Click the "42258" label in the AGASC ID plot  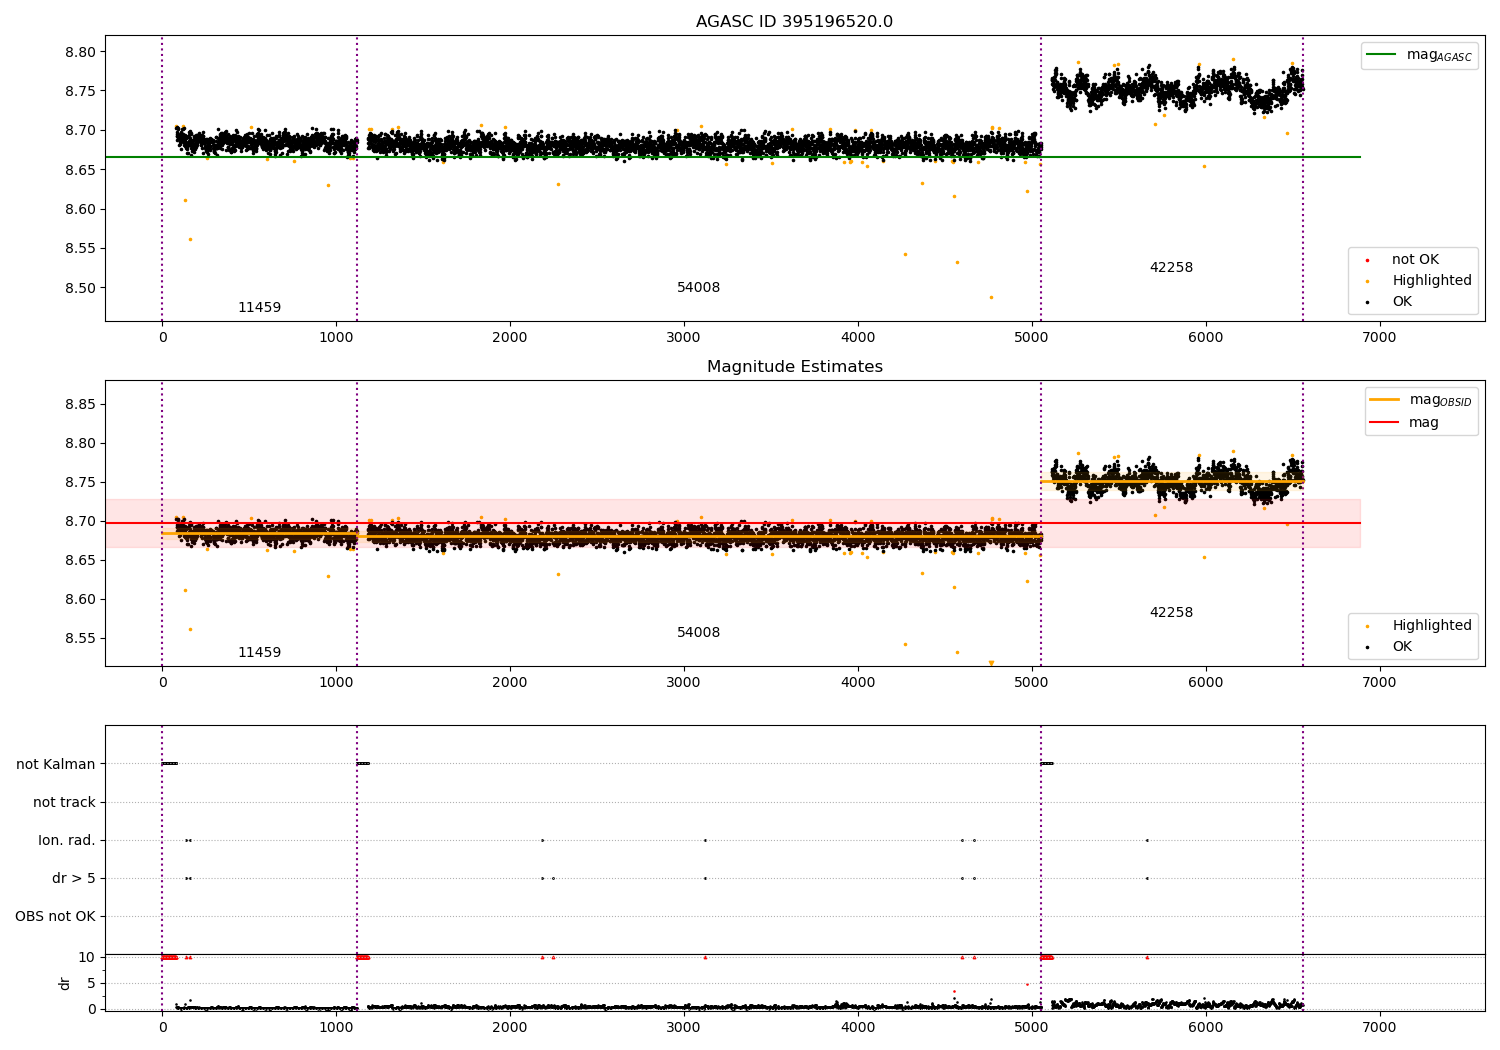click(1171, 268)
